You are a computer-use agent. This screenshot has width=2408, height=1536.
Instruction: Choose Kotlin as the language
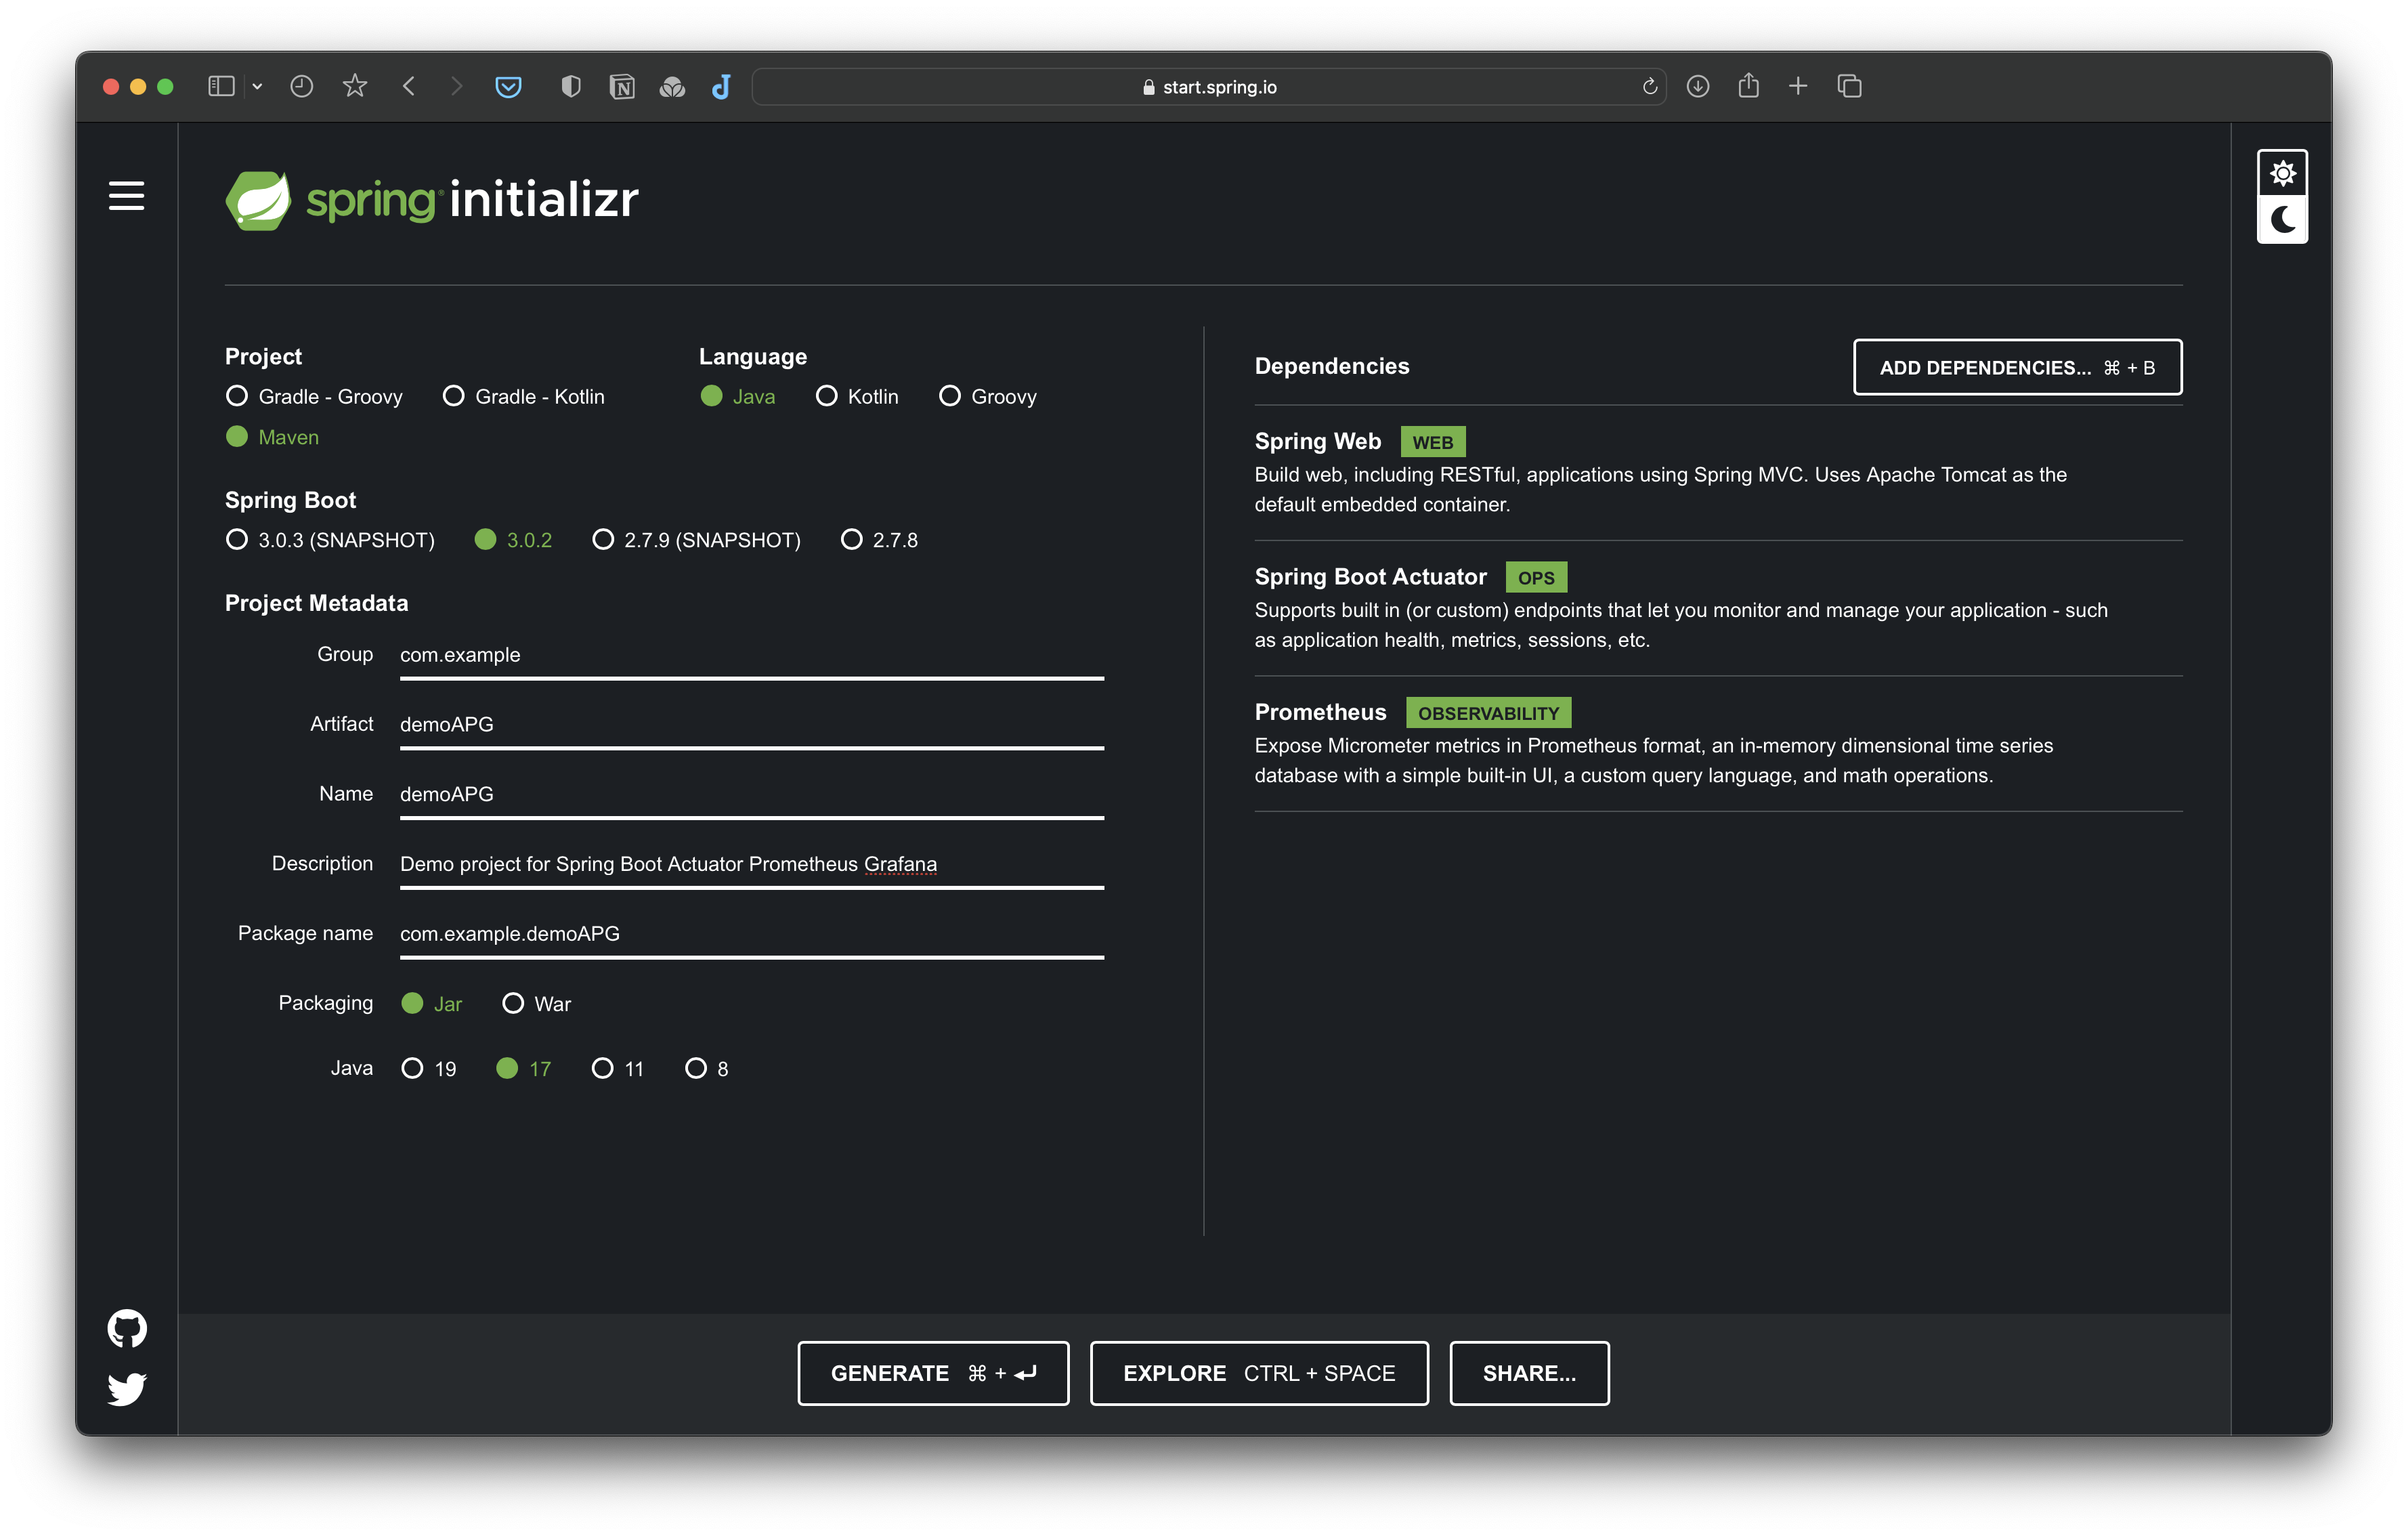[826, 397]
